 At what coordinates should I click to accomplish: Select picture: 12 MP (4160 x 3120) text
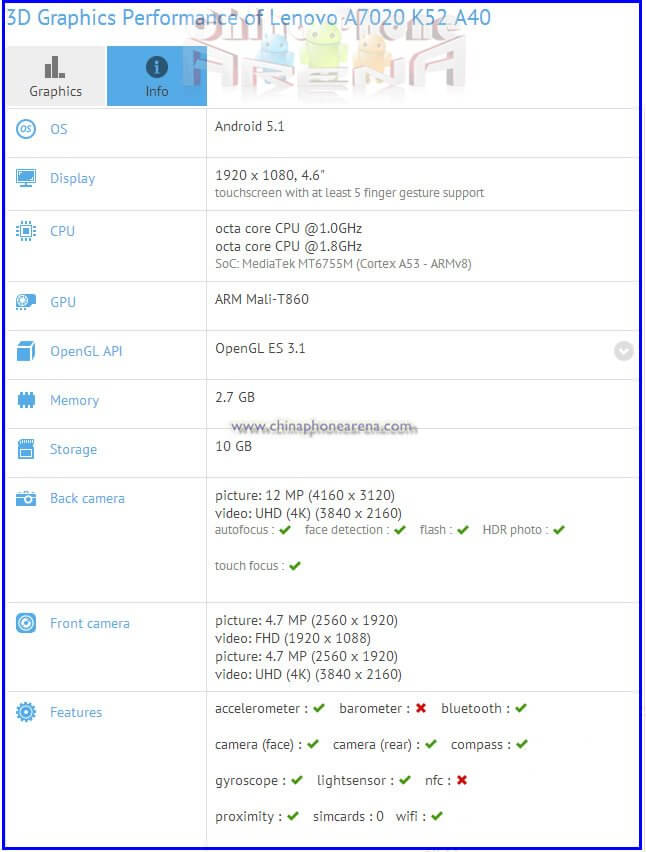click(x=305, y=496)
